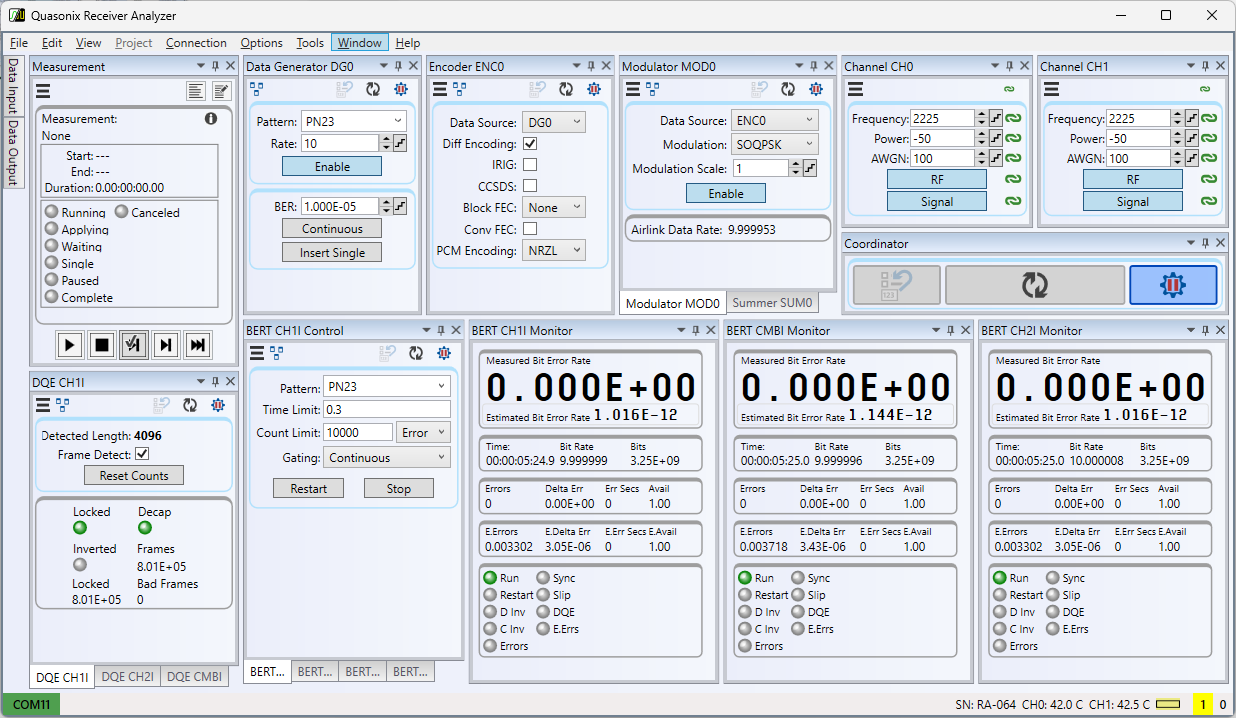Viewport: 1236px width, 718px height.
Task: Open the Modulator MOD0 hamburger menu
Action: 631,89
